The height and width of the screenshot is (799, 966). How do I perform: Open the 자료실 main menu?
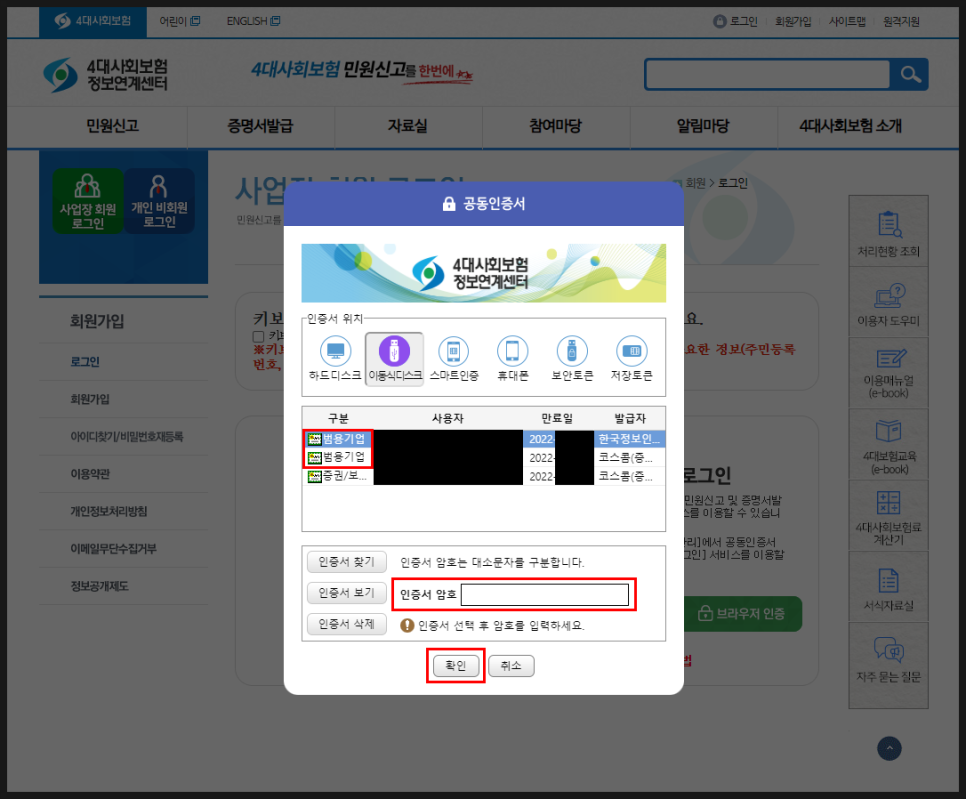pyautogui.click(x=408, y=126)
